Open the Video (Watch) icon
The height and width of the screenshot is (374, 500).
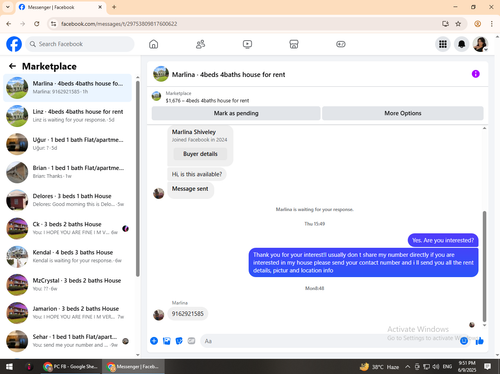coord(247,44)
